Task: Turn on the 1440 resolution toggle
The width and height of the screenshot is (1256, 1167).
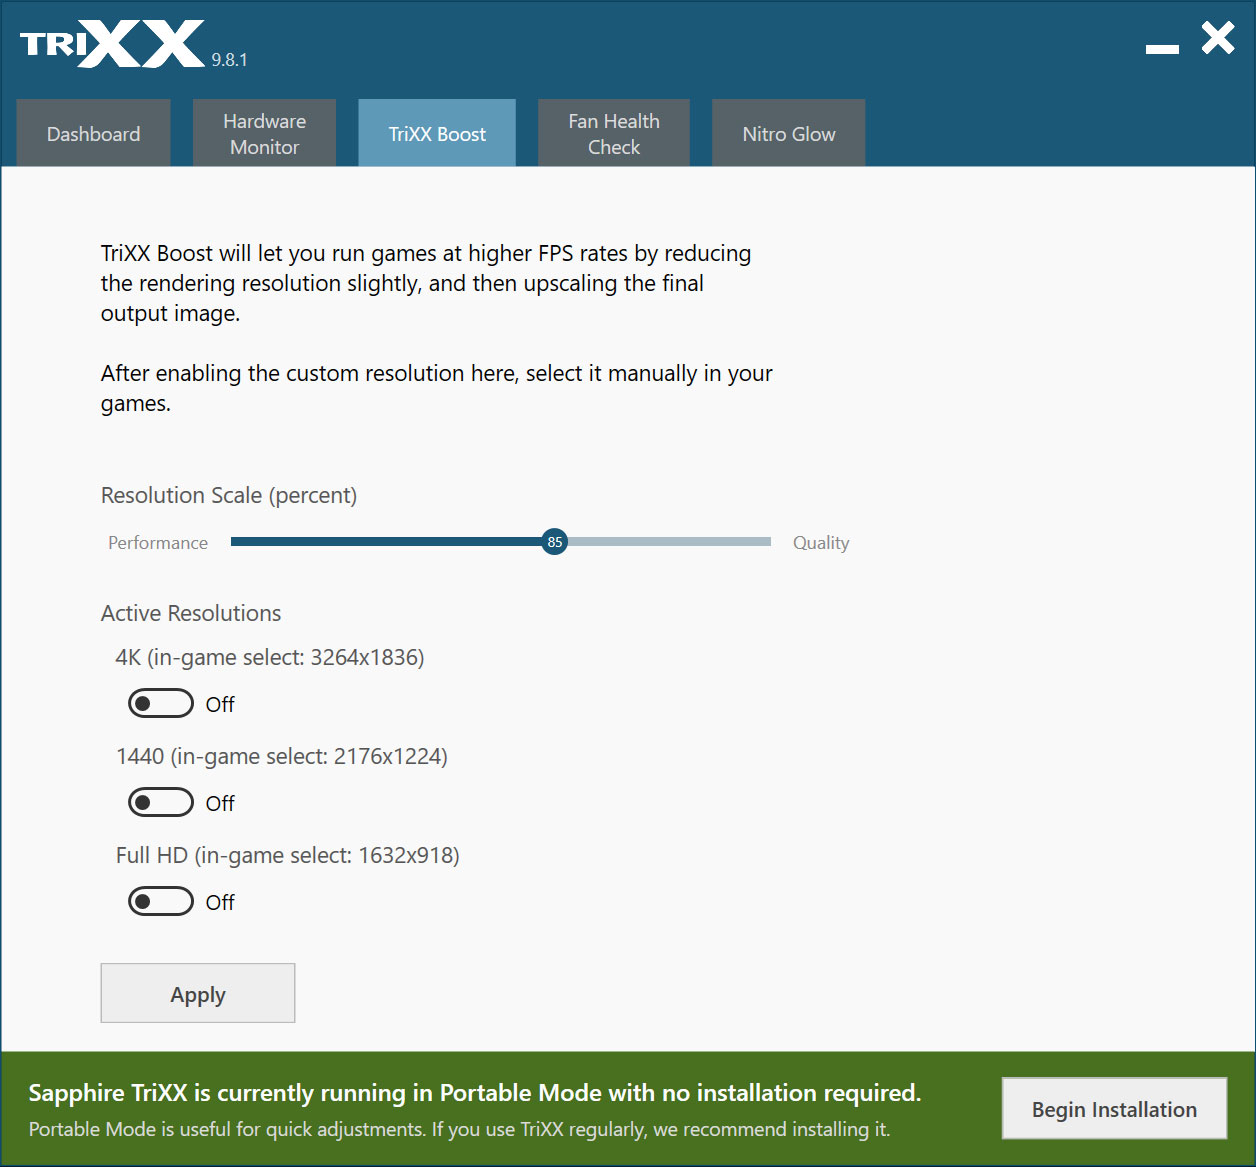Action: tap(161, 803)
